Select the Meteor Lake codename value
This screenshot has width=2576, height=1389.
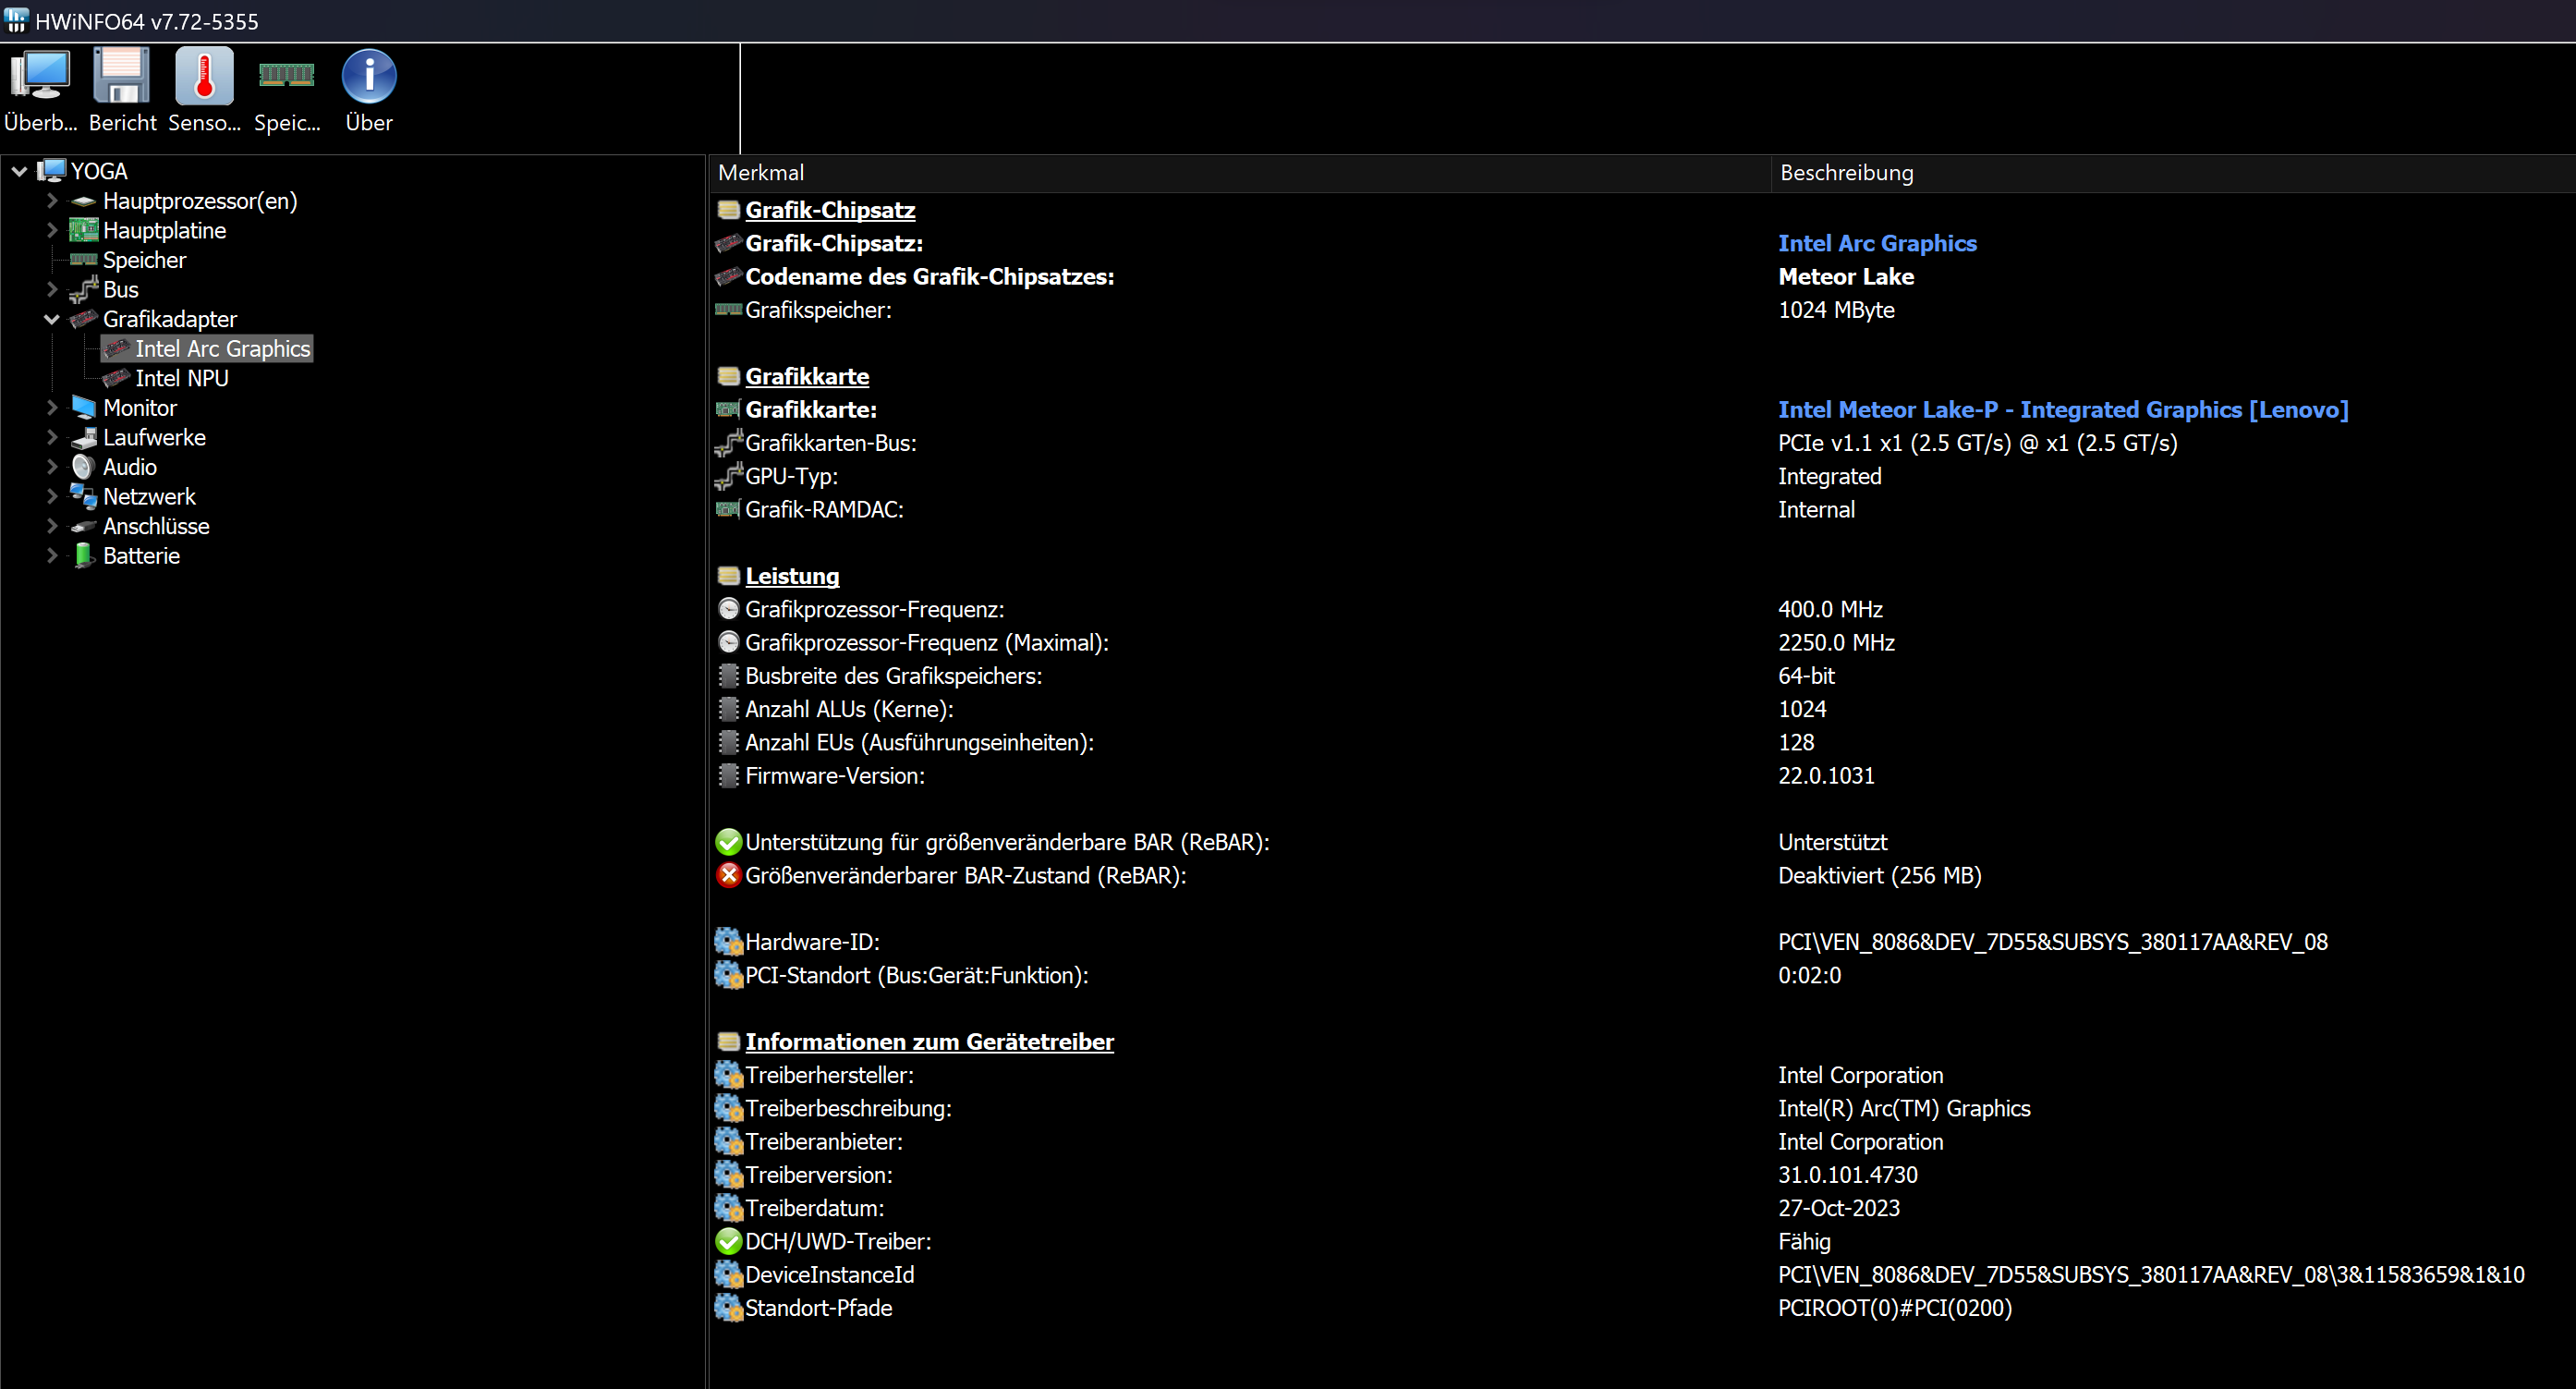[1846, 277]
